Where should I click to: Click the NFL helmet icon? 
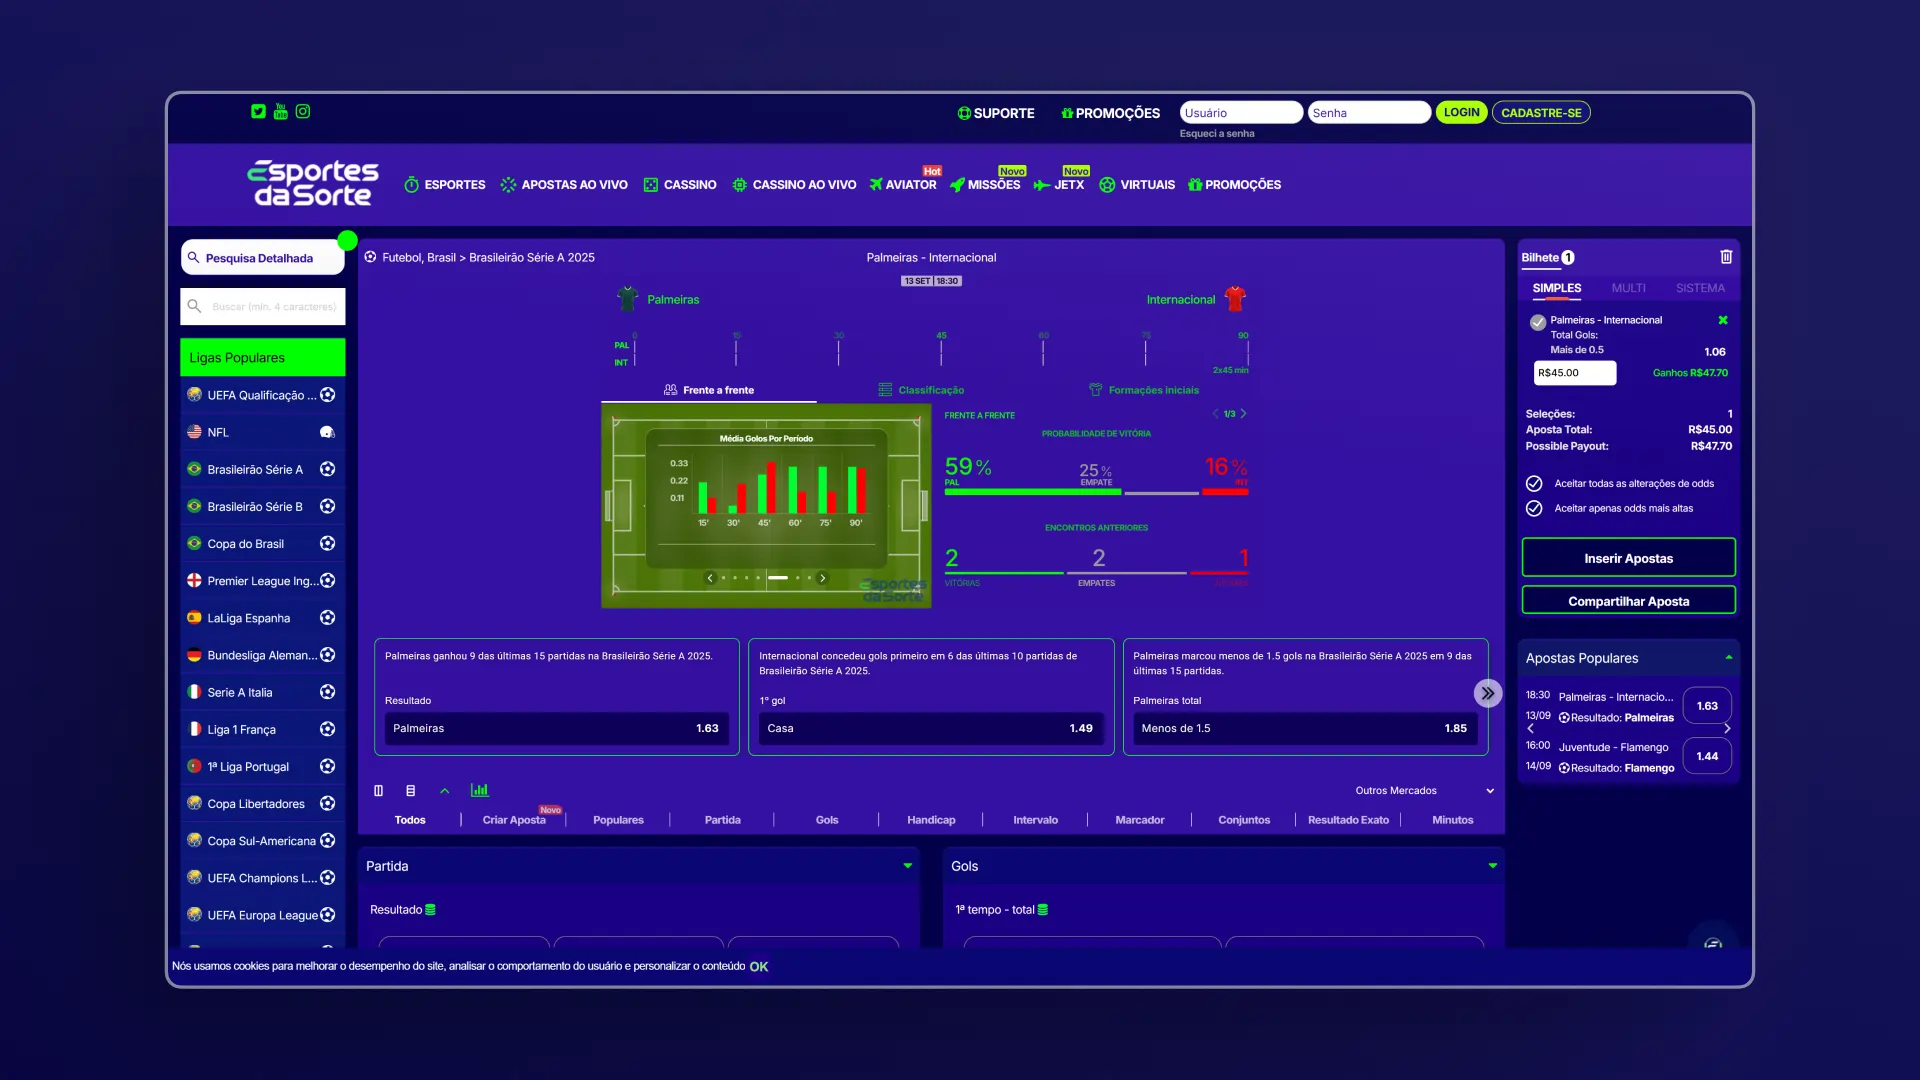(x=327, y=432)
